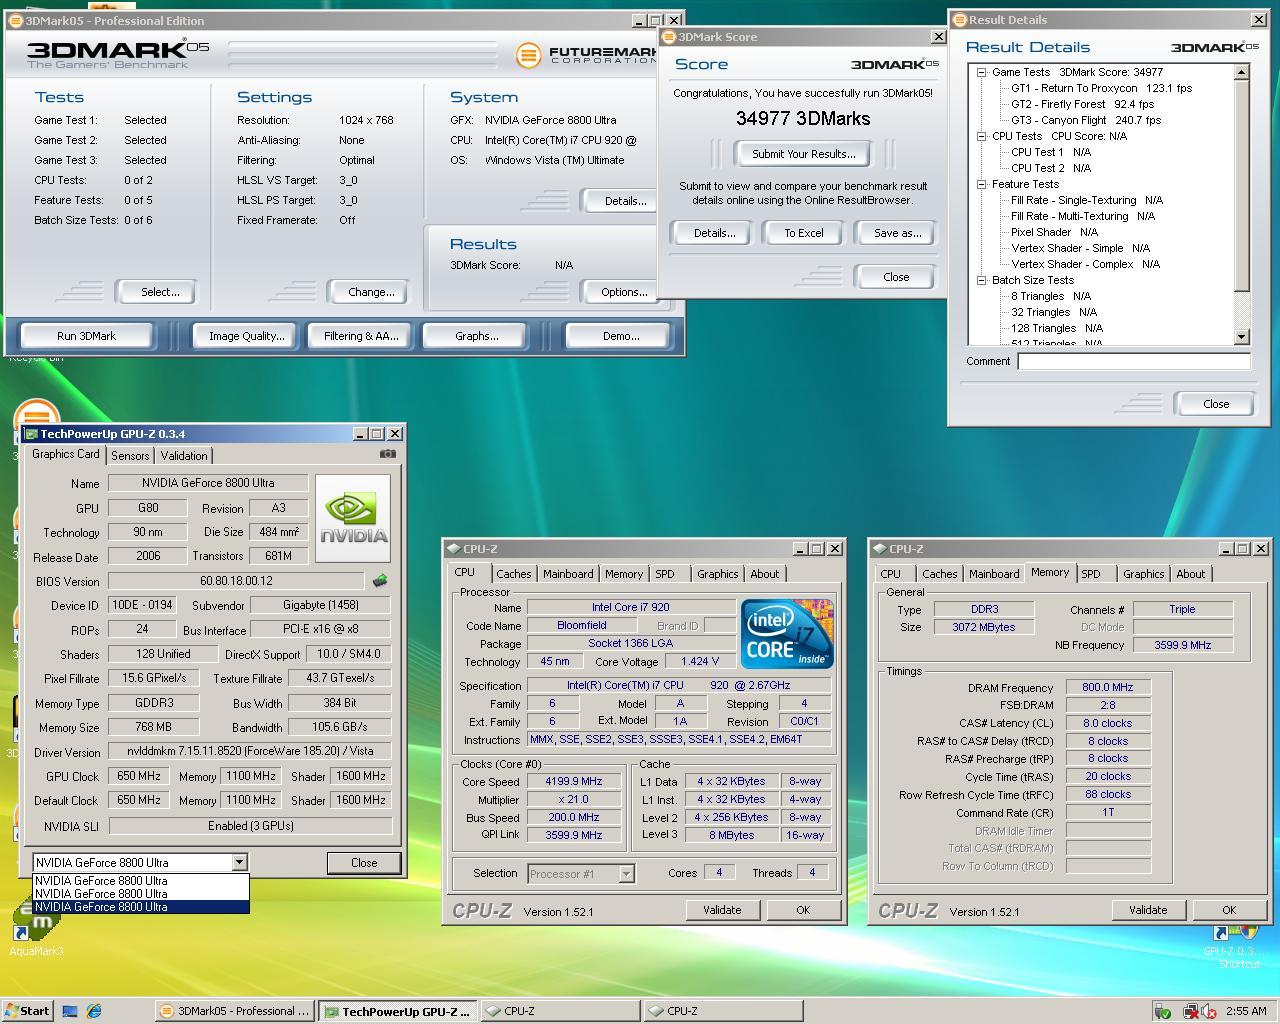1280x1024 pixels.
Task: Switch to the Sensors tab in GPU-Z
Action: pos(130,455)
